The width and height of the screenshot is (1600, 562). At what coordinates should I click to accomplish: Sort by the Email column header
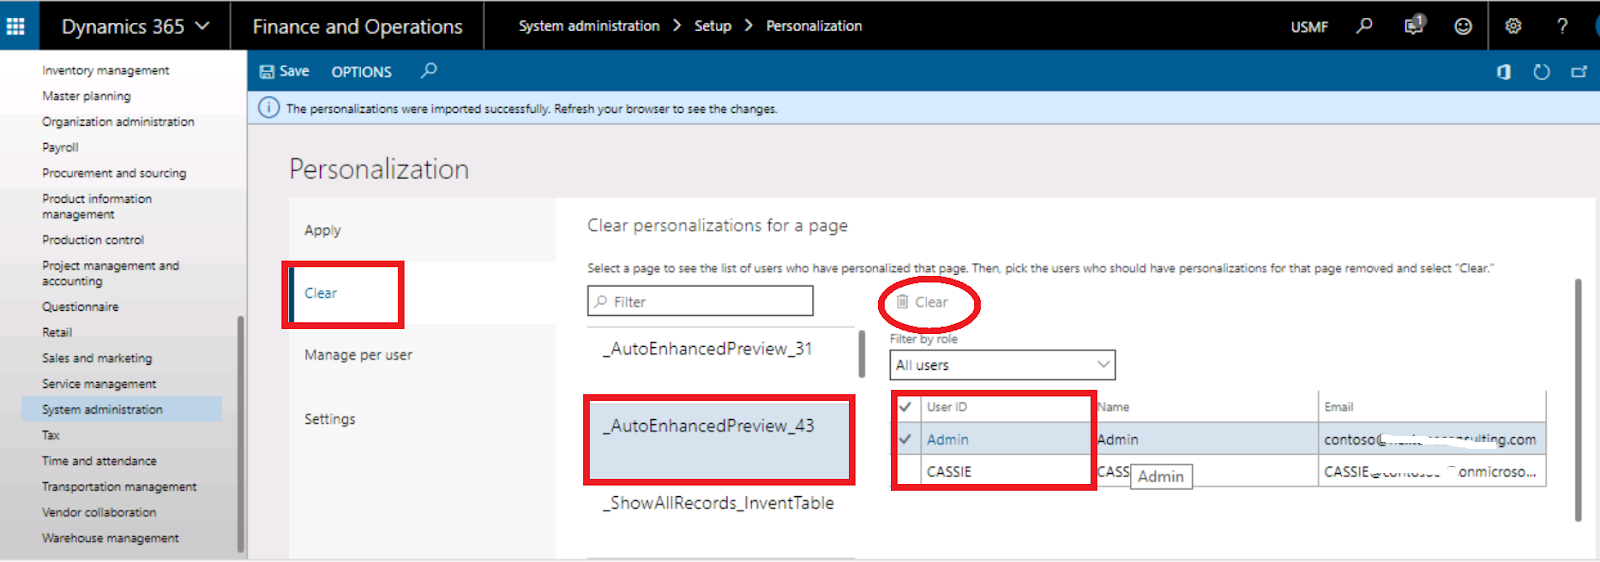coord(1338,407)
